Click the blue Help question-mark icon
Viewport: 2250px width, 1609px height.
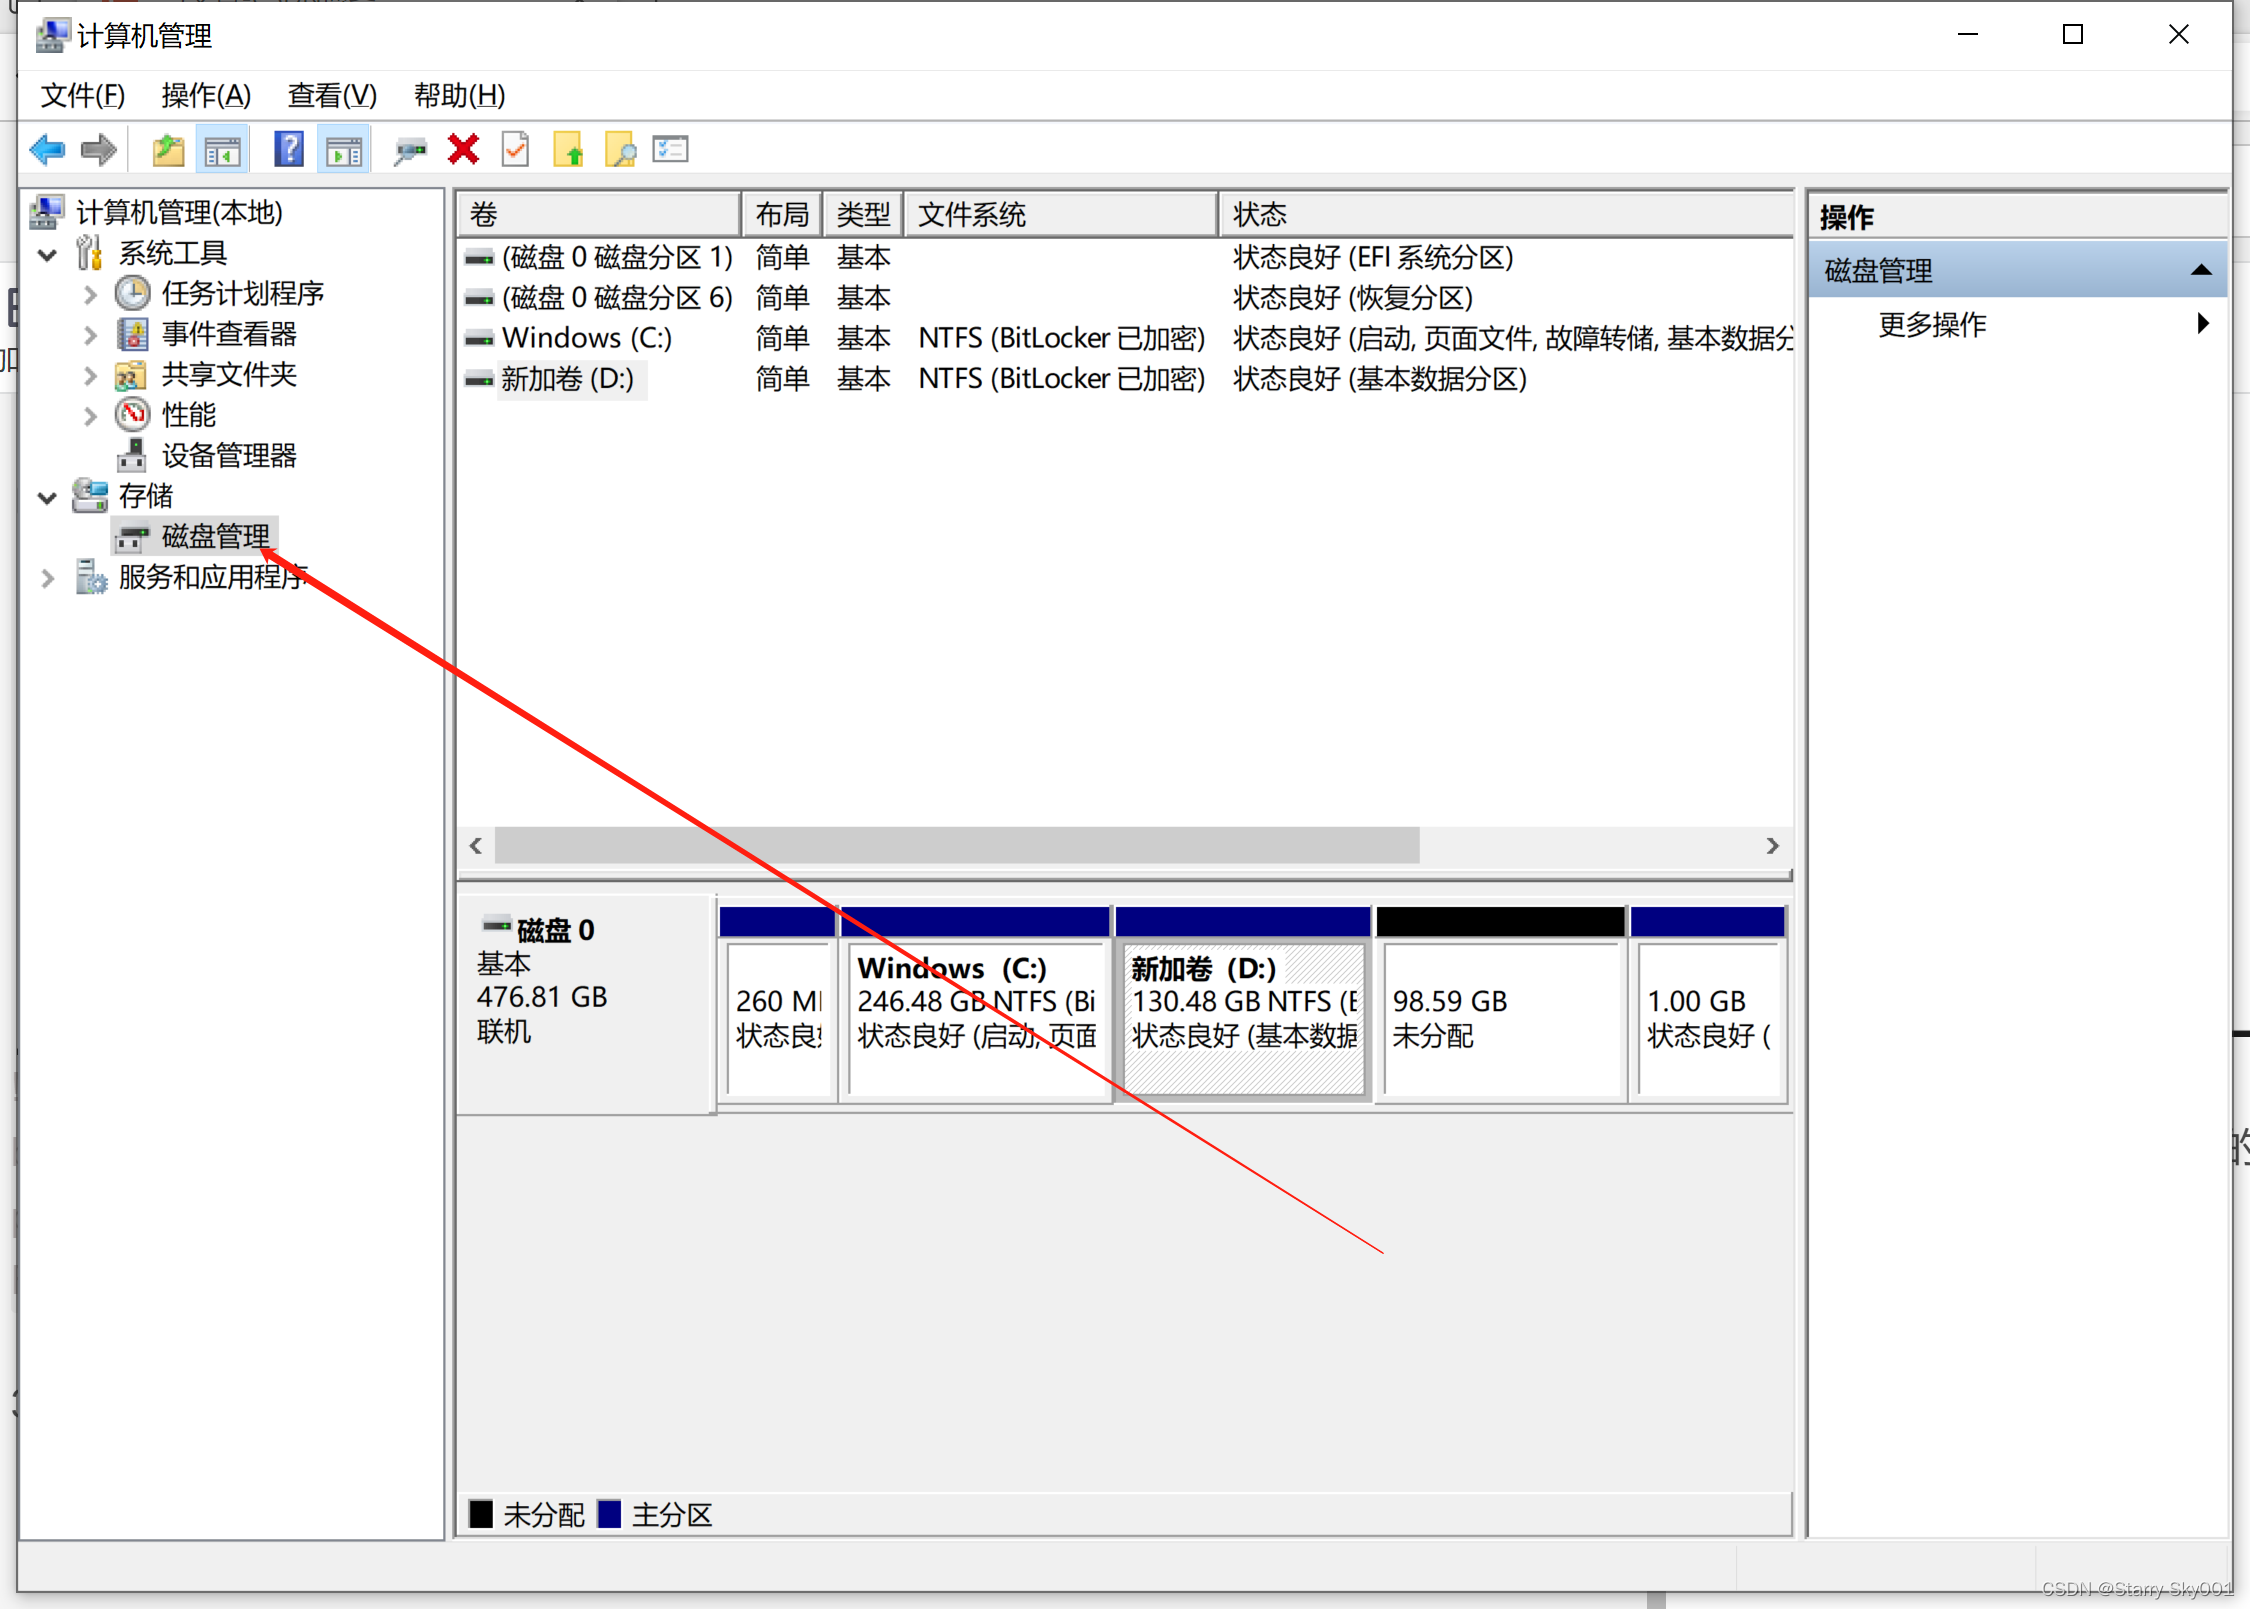(289, 151)
